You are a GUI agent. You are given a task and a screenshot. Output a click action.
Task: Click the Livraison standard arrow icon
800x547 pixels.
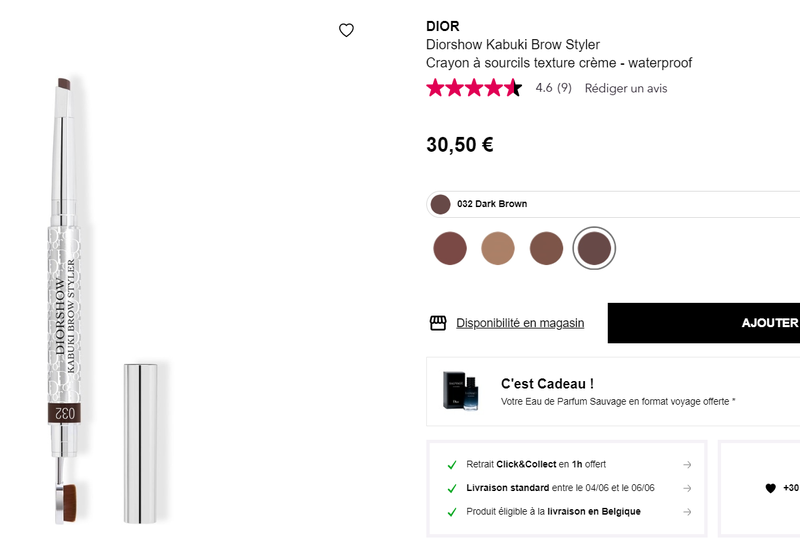[x=687, y=488]
